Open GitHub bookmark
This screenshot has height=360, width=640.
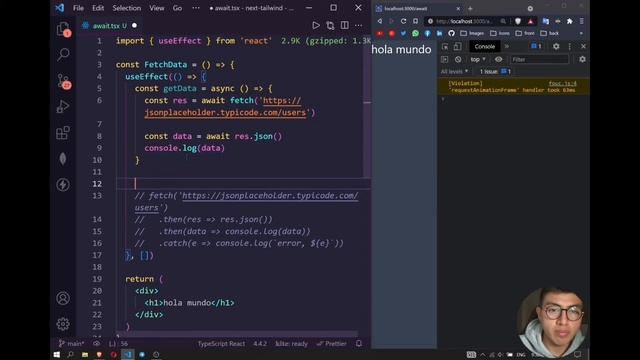[x=451, y=33]
